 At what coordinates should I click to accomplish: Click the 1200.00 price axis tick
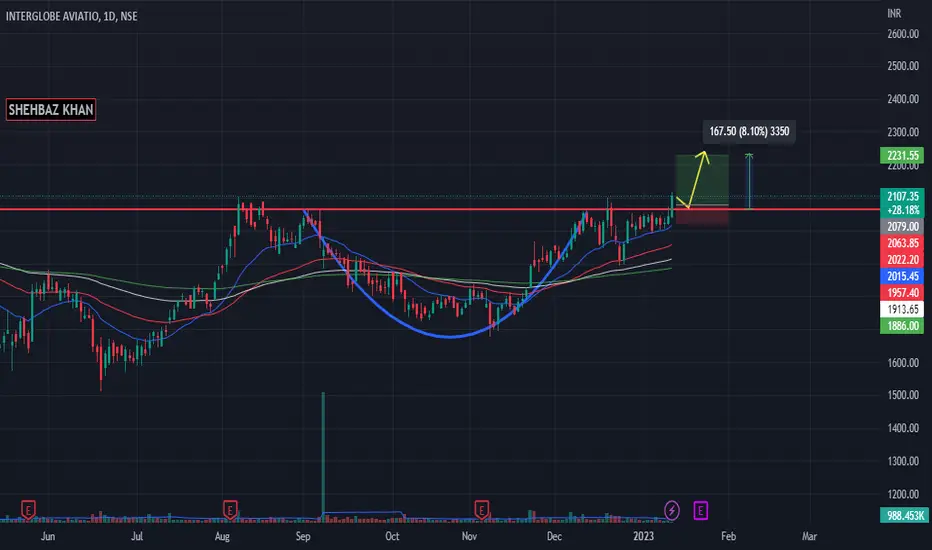point(903,494)
